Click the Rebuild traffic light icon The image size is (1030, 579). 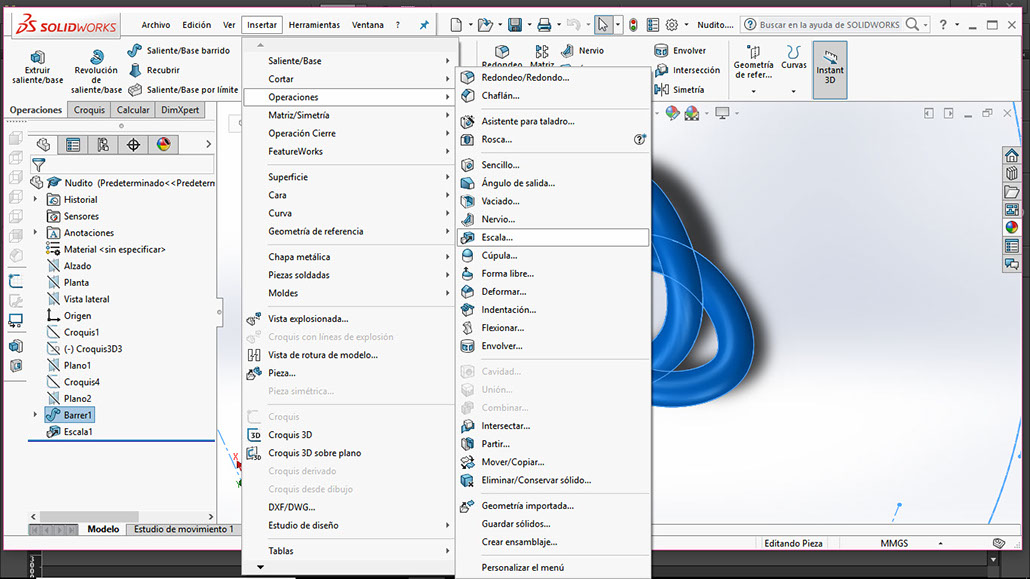[633, 25]
